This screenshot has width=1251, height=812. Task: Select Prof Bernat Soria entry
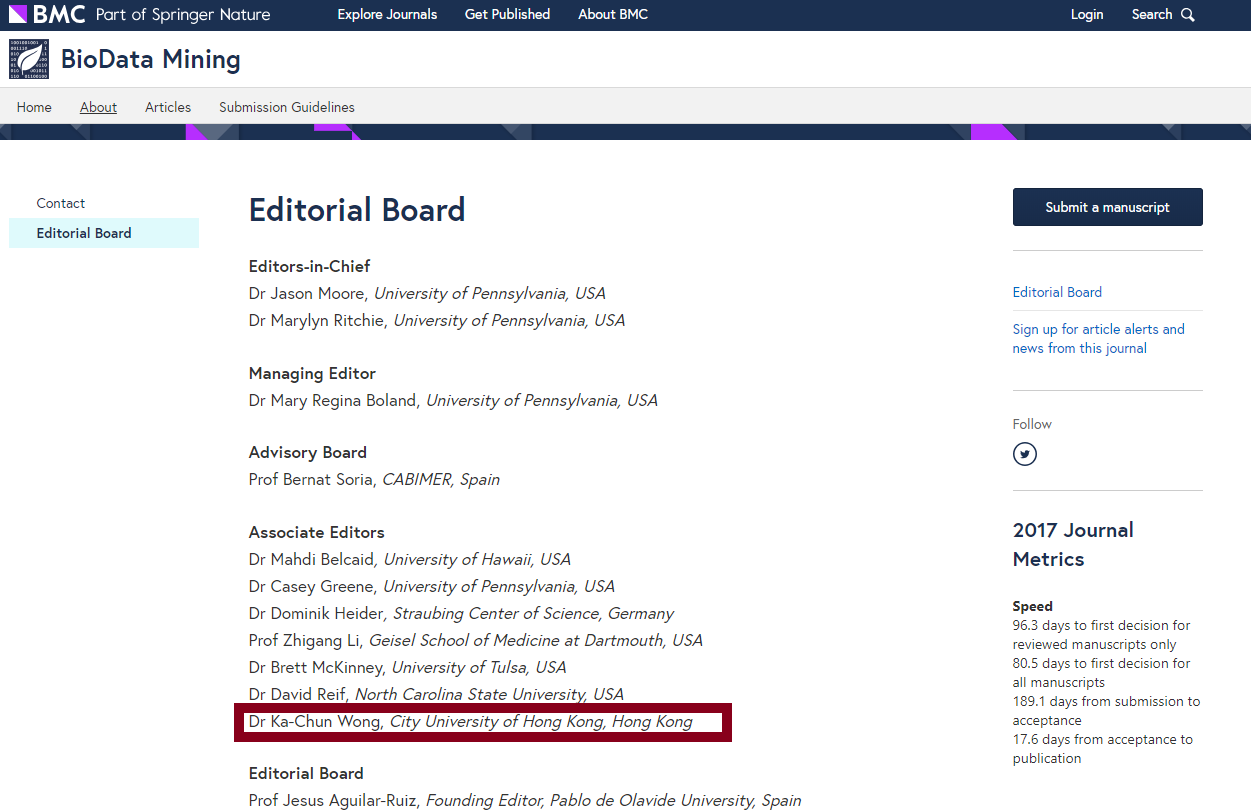click(x=374, y=479)
